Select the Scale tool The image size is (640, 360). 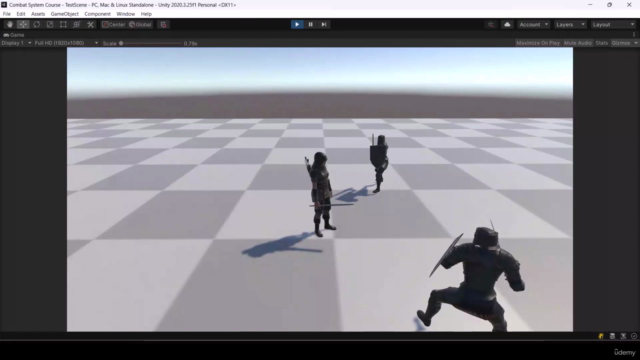click(x=50, y=24)
